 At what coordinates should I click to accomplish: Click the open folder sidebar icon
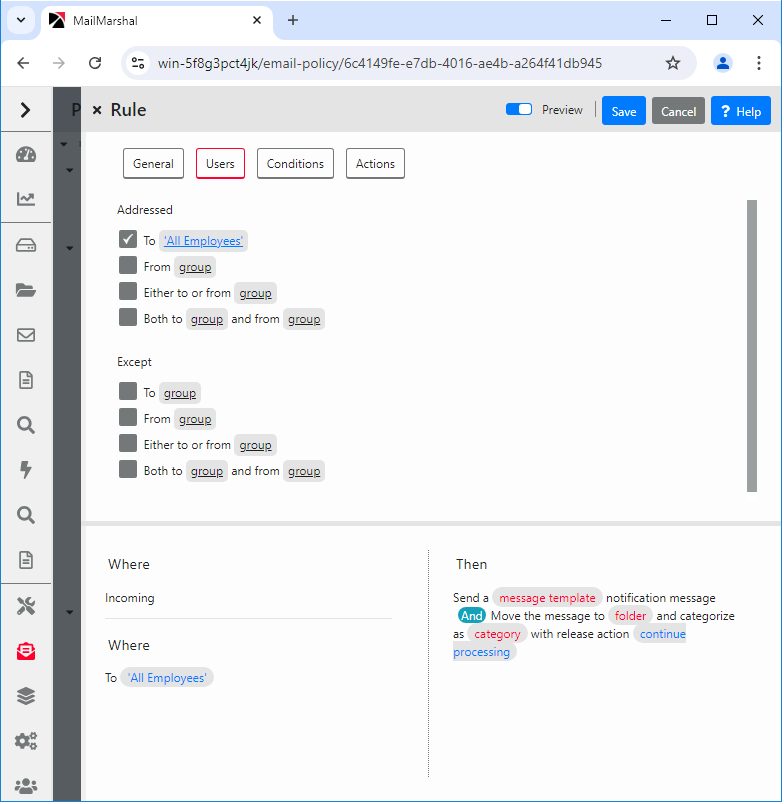coord(26,290)
